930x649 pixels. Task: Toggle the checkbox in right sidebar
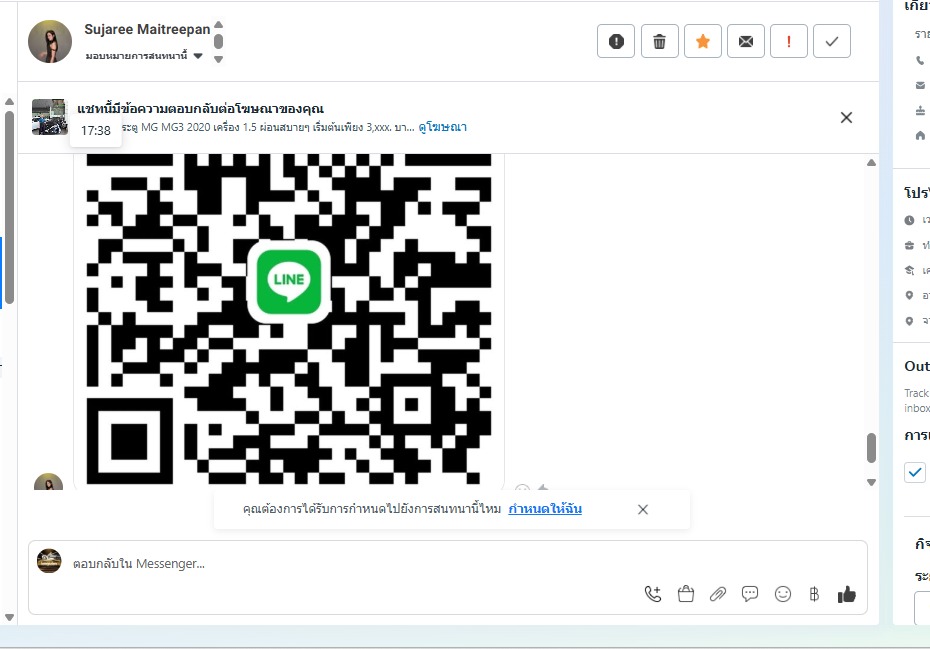[x=915, y=472]
